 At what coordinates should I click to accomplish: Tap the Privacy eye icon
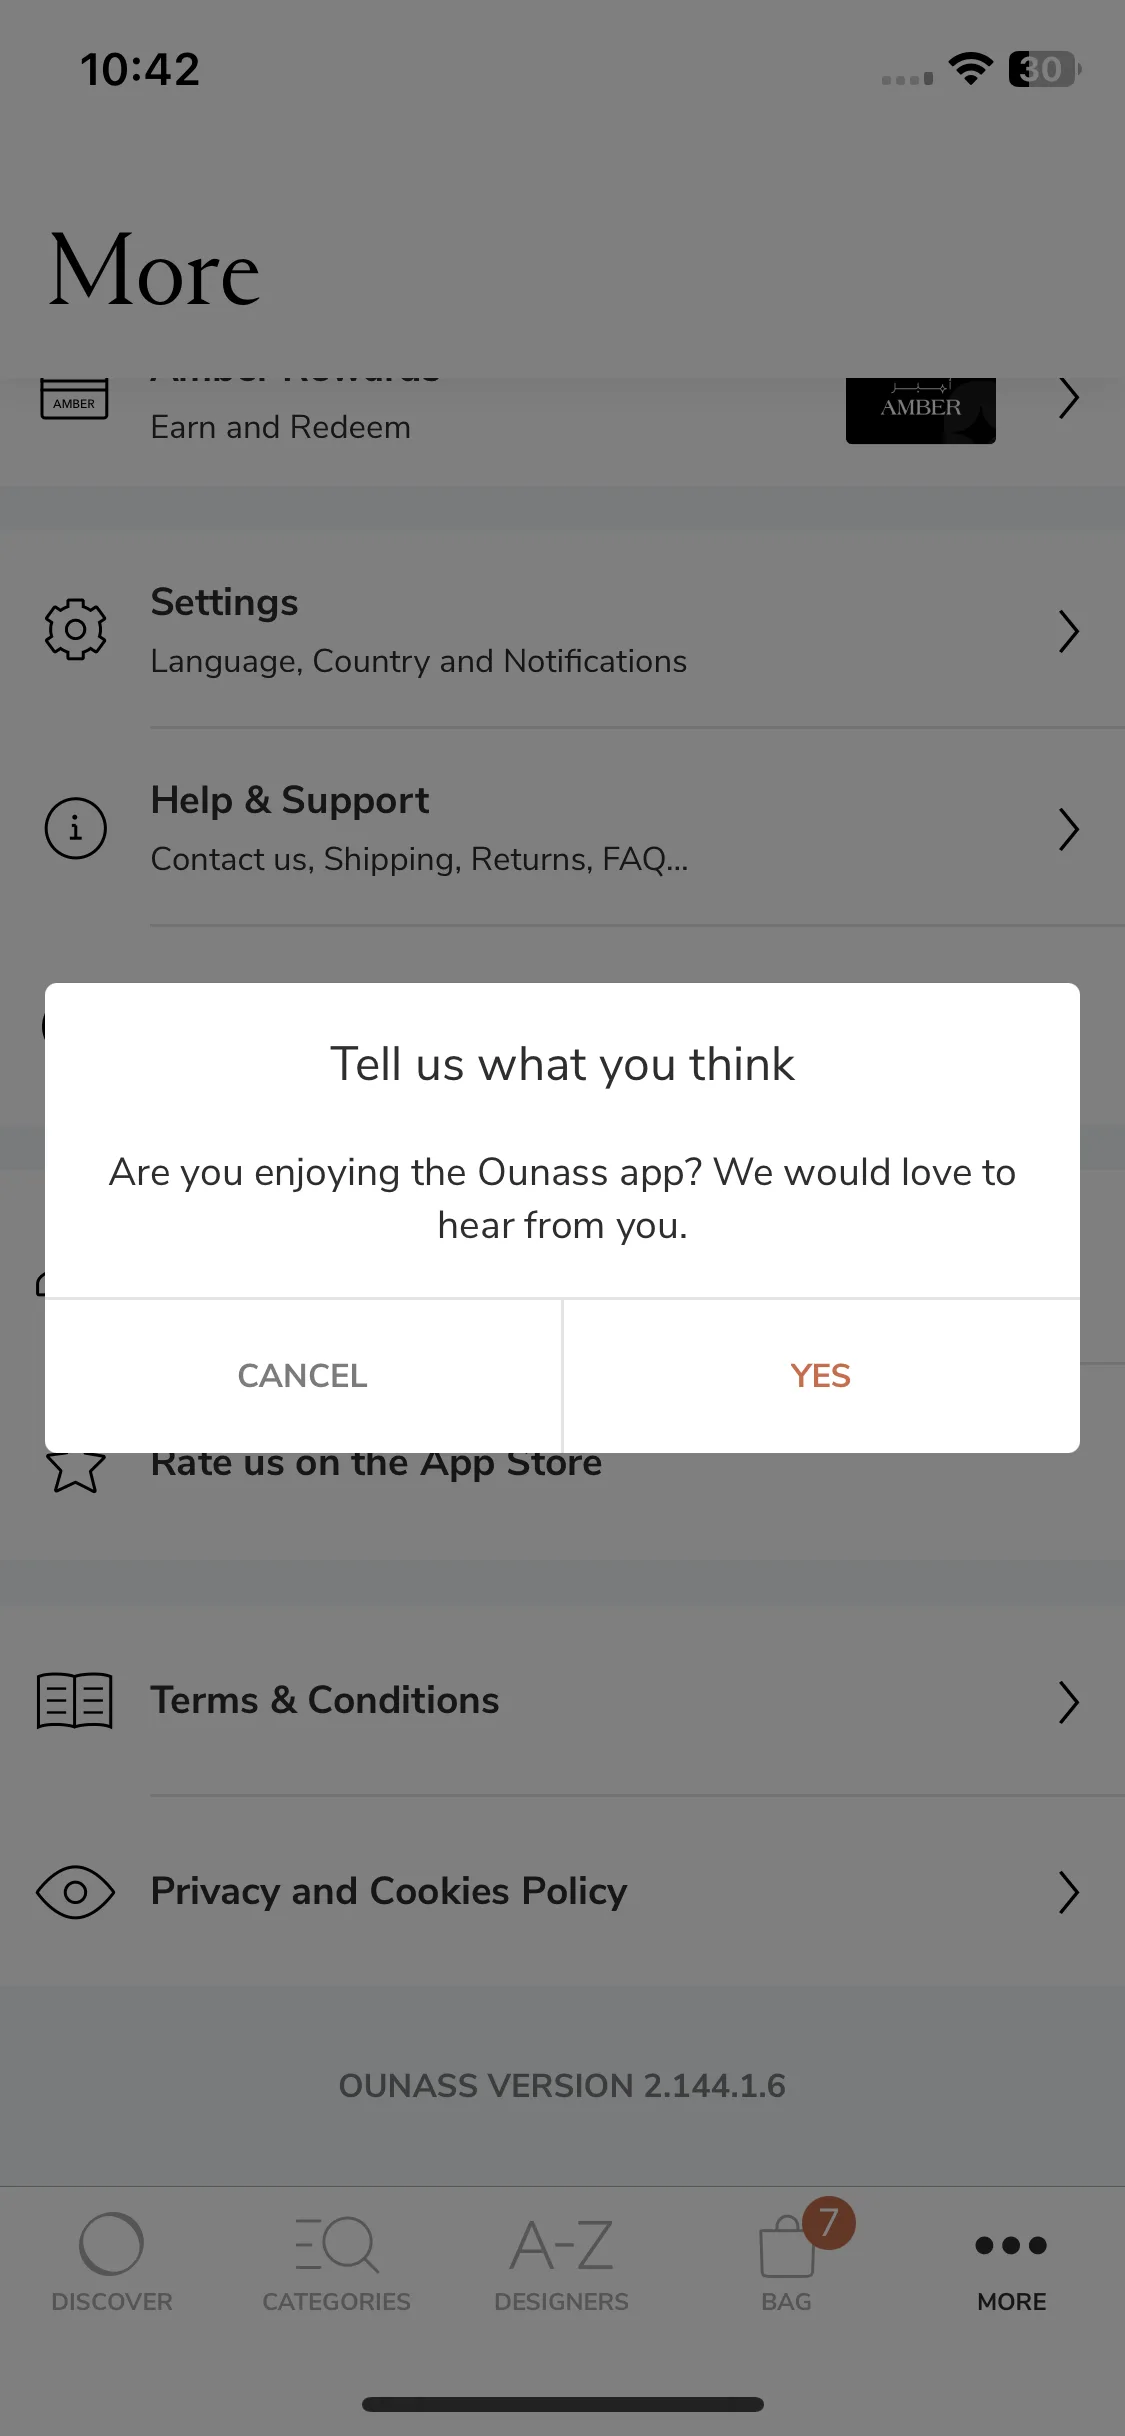75,1892
